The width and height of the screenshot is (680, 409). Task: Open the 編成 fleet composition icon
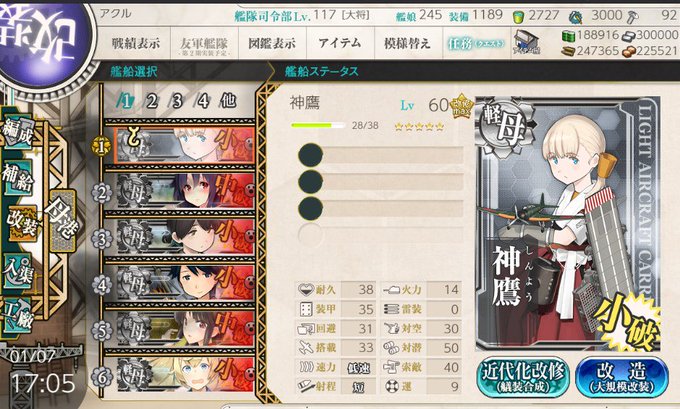coord(17,132)
